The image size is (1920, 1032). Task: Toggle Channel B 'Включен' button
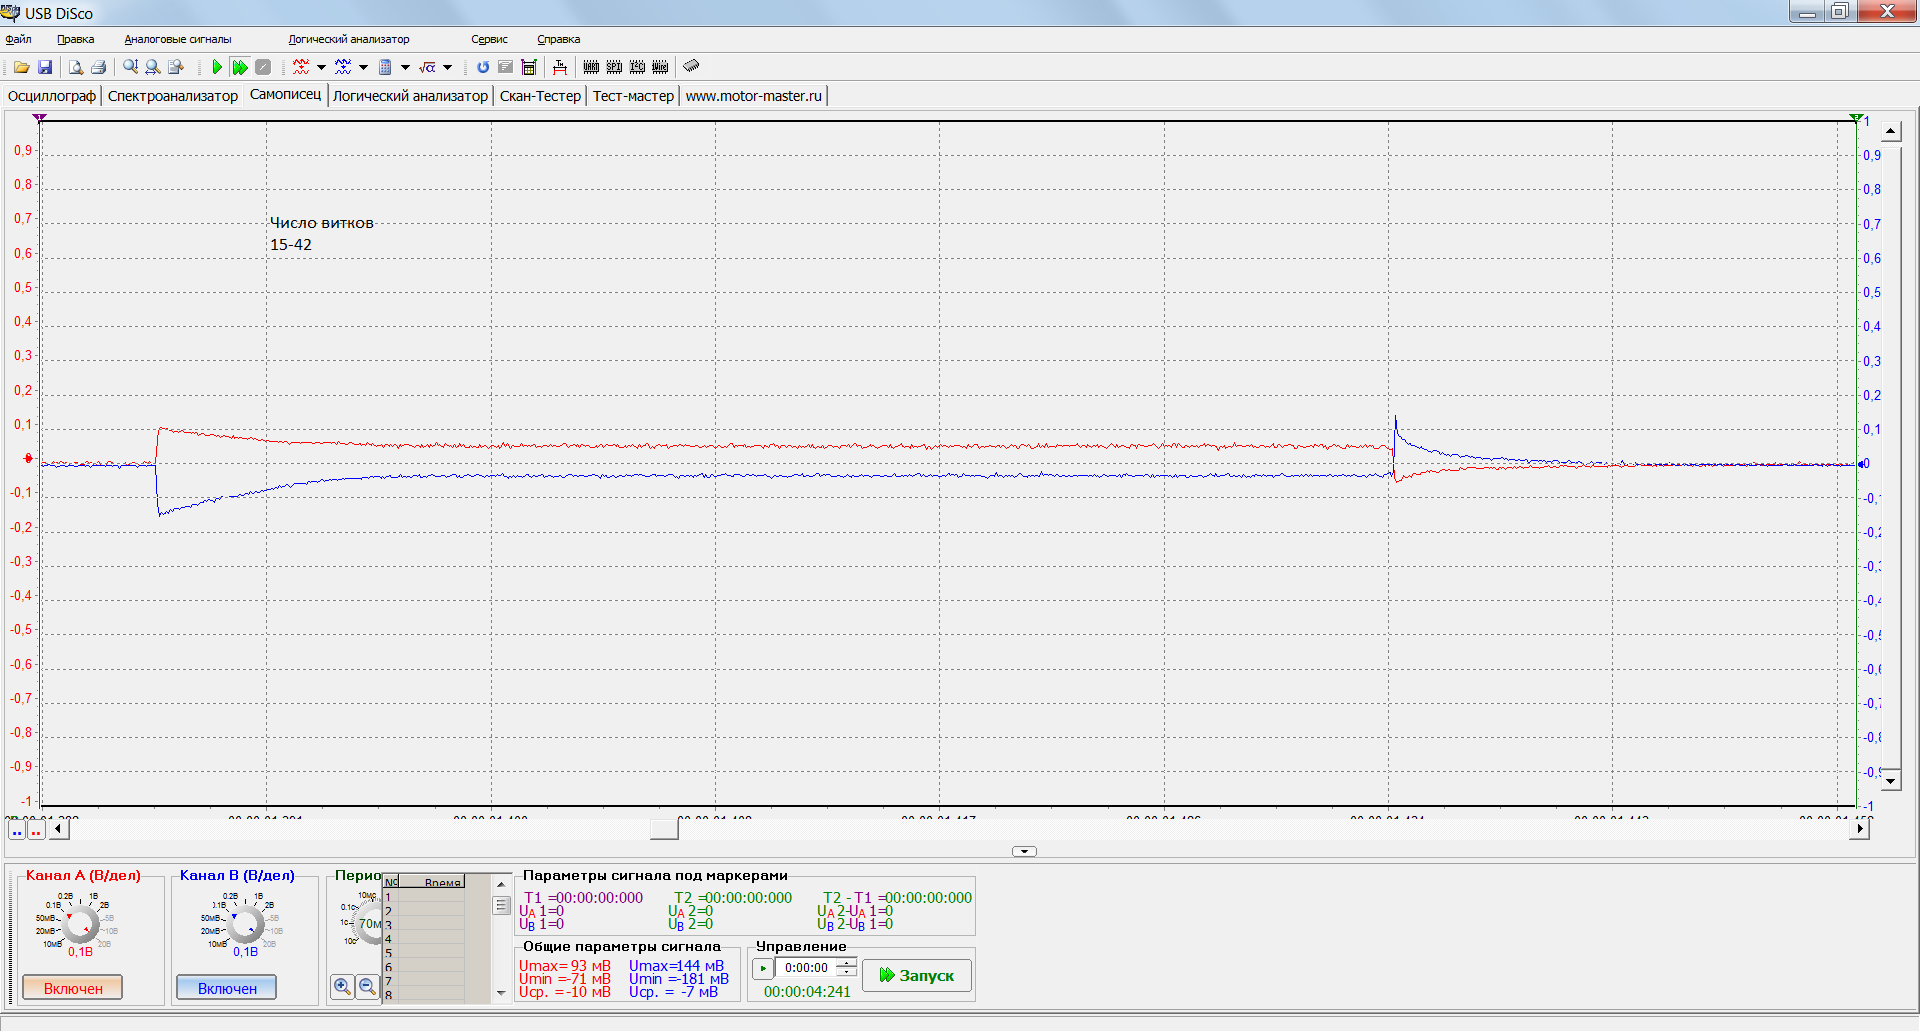227,988
